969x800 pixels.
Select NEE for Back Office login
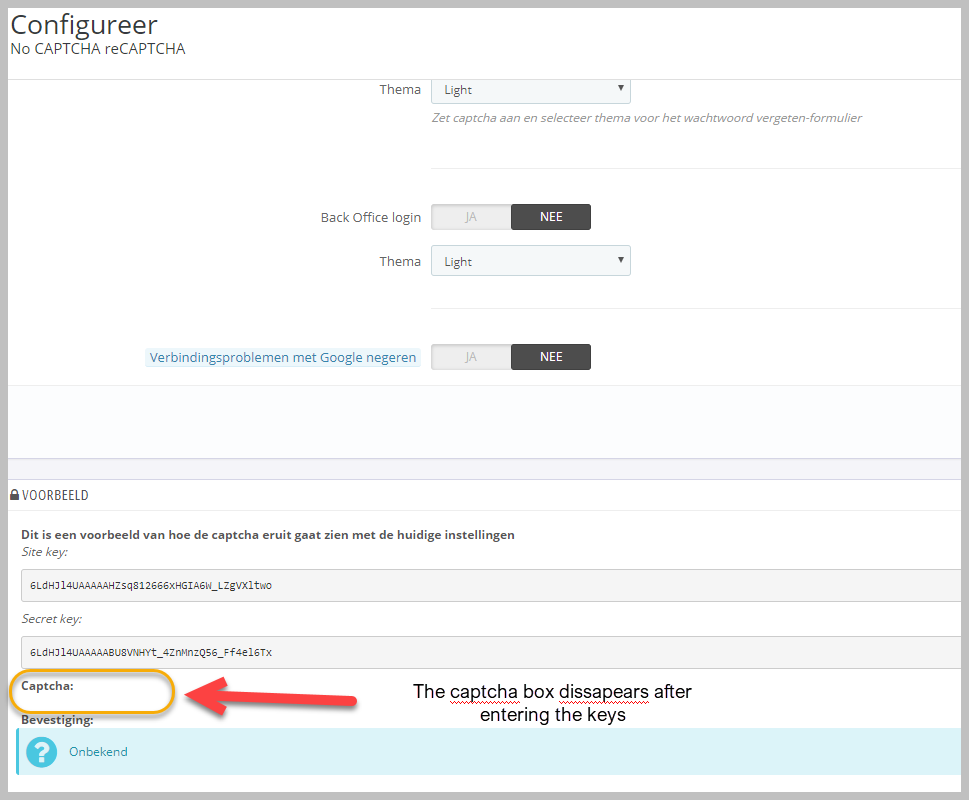(550, 217)
